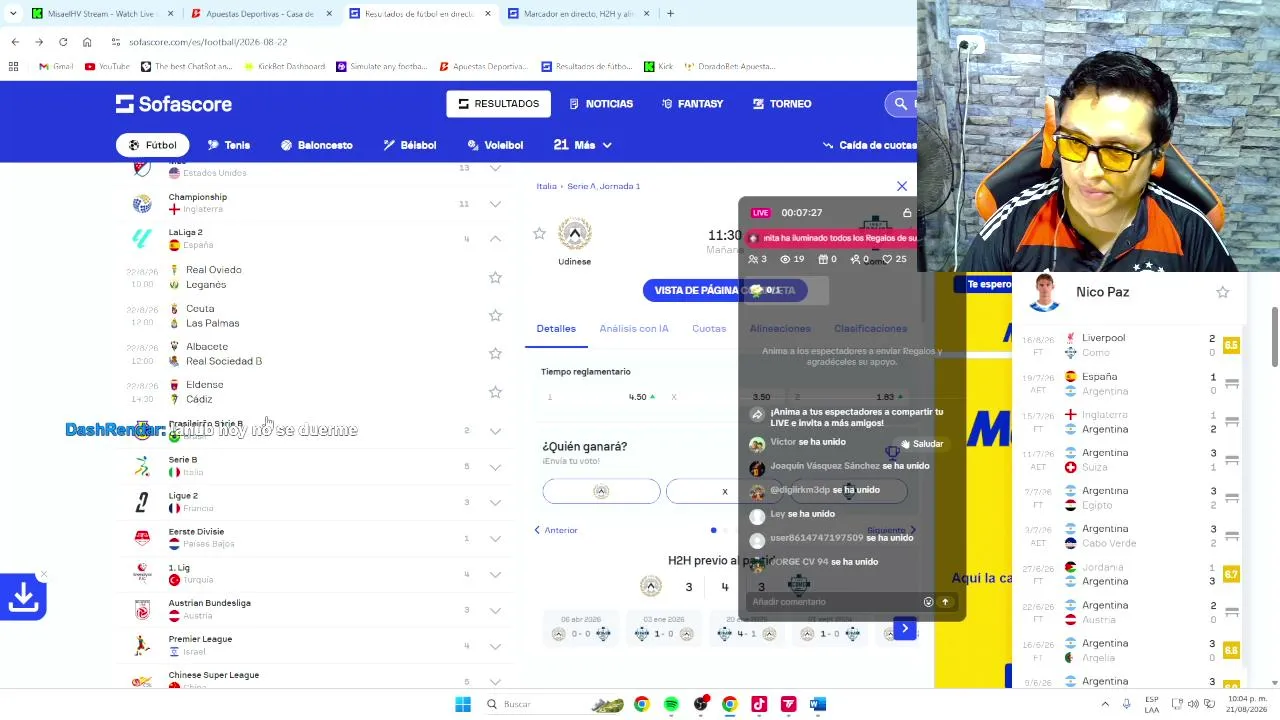Click the Udinese team crest
Image resolution: width=1280 pixels, height=720 pixels.
574,235
